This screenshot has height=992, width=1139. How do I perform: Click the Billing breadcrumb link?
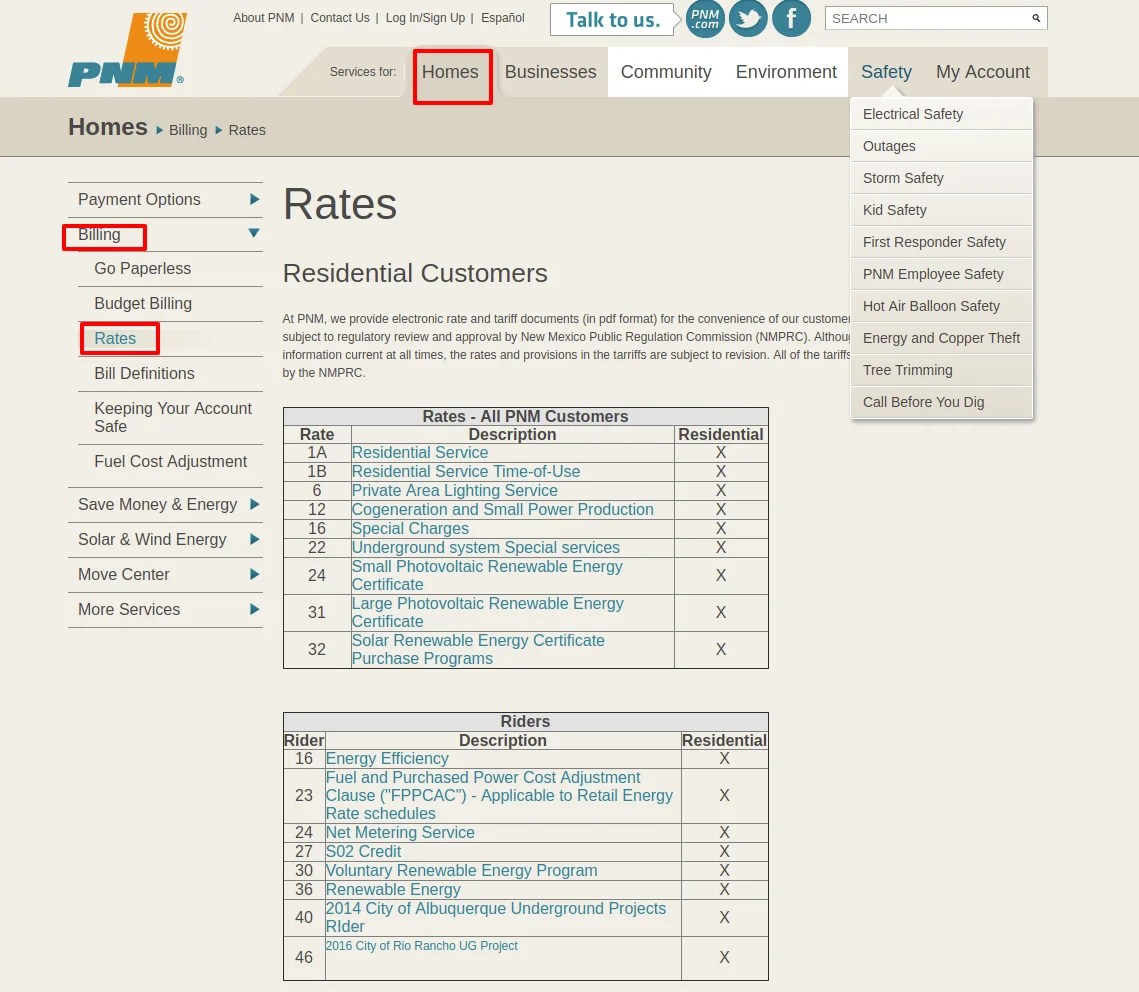click(188, 130)
